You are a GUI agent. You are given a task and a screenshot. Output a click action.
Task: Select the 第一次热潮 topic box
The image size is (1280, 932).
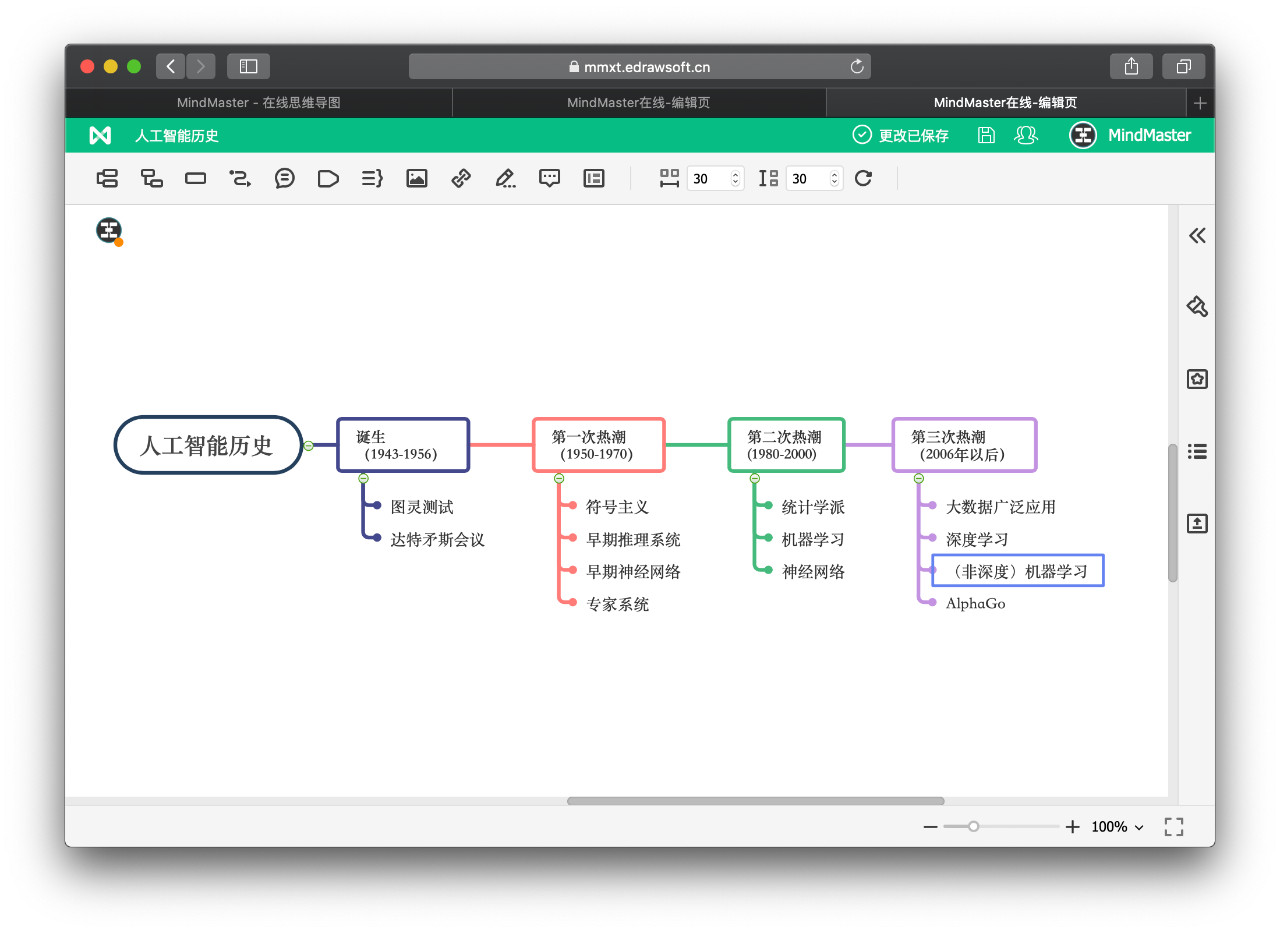pyautogui.click(x=599, y=445)
